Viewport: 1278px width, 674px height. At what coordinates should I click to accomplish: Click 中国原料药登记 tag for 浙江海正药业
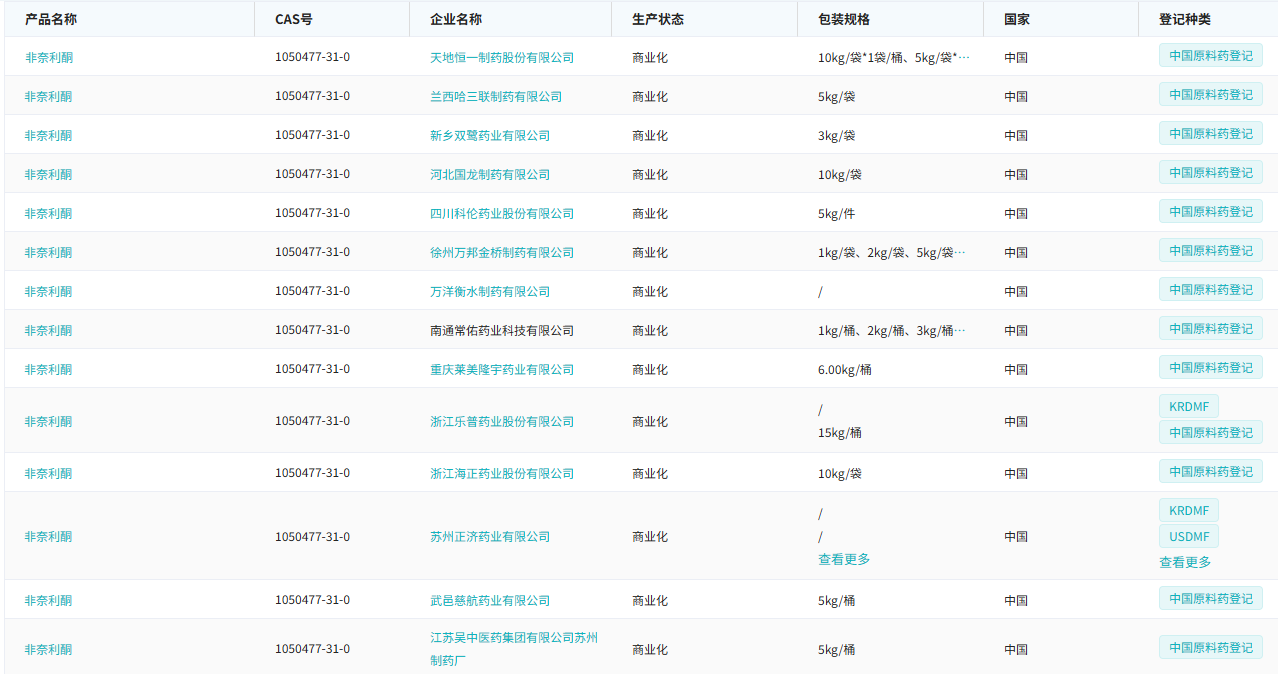coord(1210,472)
